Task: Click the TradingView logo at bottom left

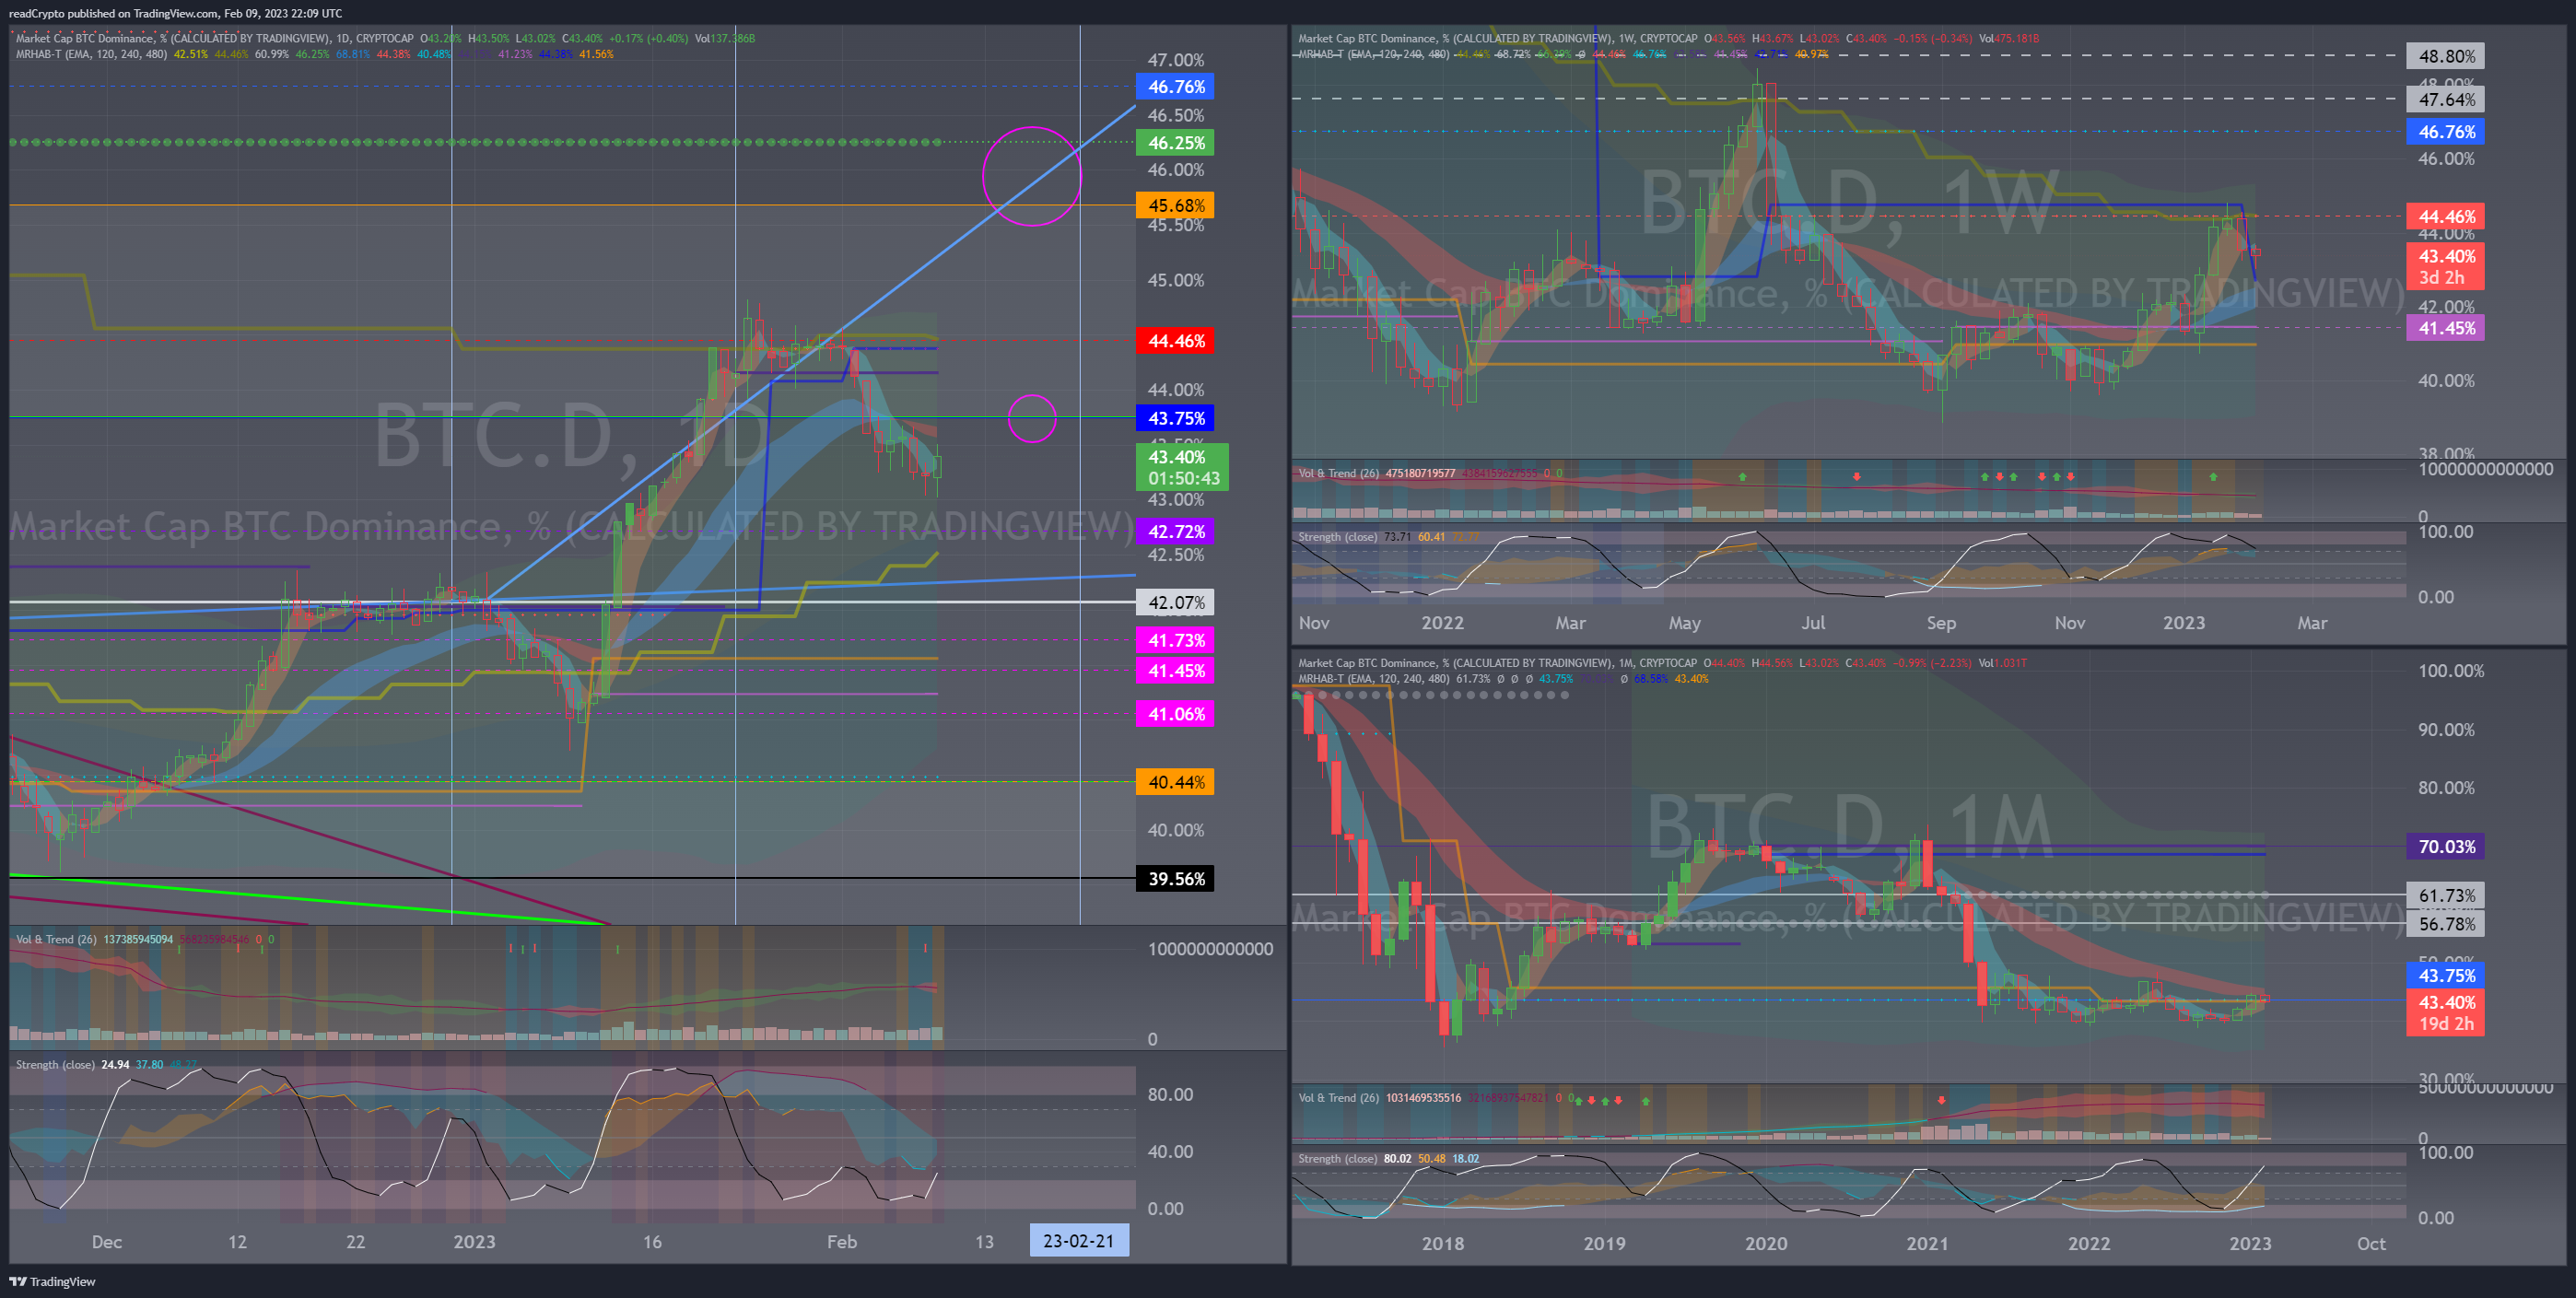Action: (52, 1281)
